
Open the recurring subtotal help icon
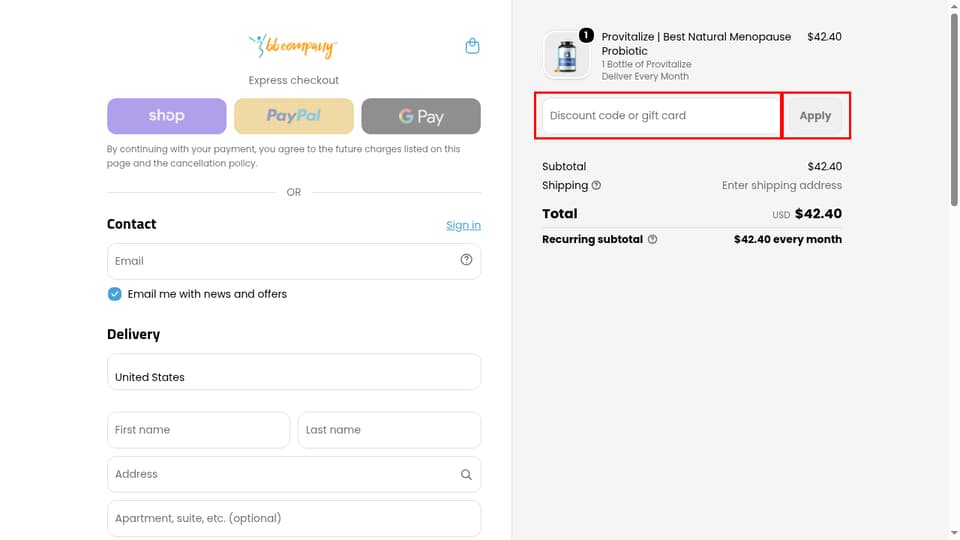[x=653, y=239]
